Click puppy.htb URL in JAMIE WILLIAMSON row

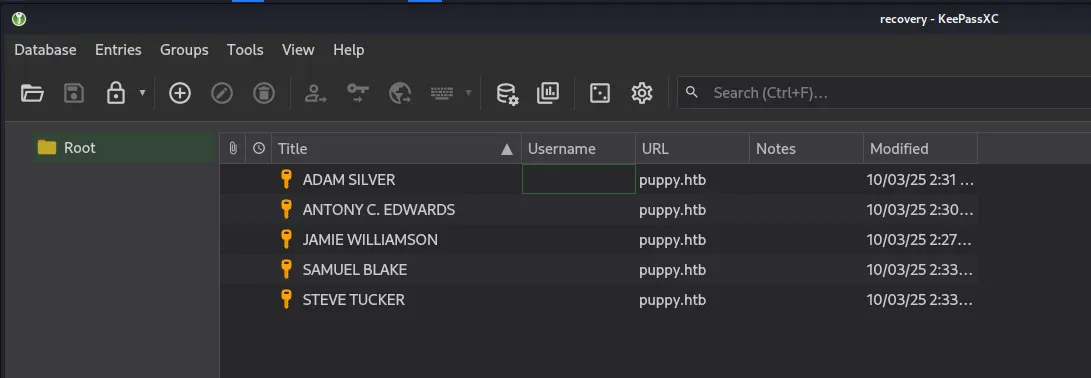(x=673, y=240)
